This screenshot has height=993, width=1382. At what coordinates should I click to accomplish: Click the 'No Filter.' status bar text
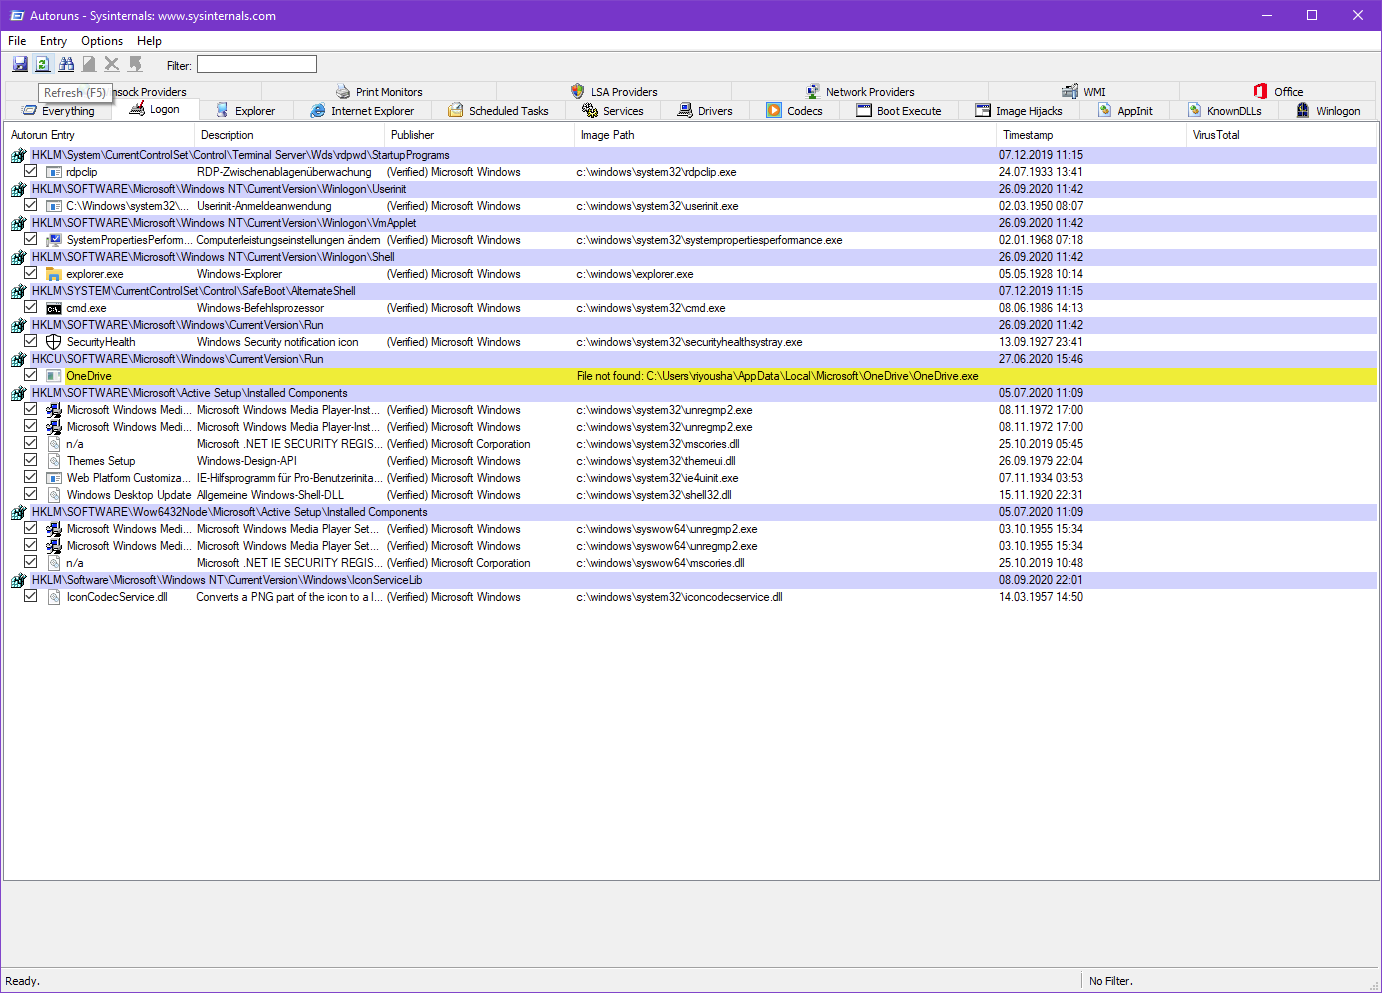click(1111, 981)
